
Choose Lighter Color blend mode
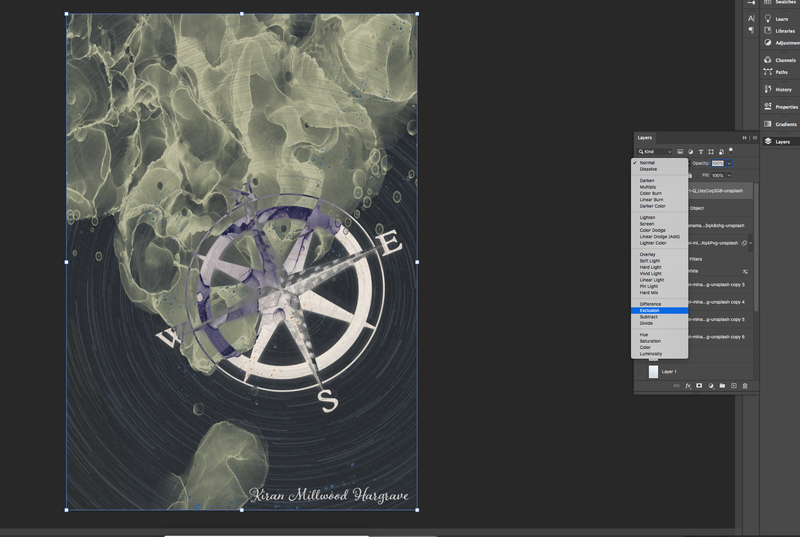pyautogui.click(x=659, y=243)
